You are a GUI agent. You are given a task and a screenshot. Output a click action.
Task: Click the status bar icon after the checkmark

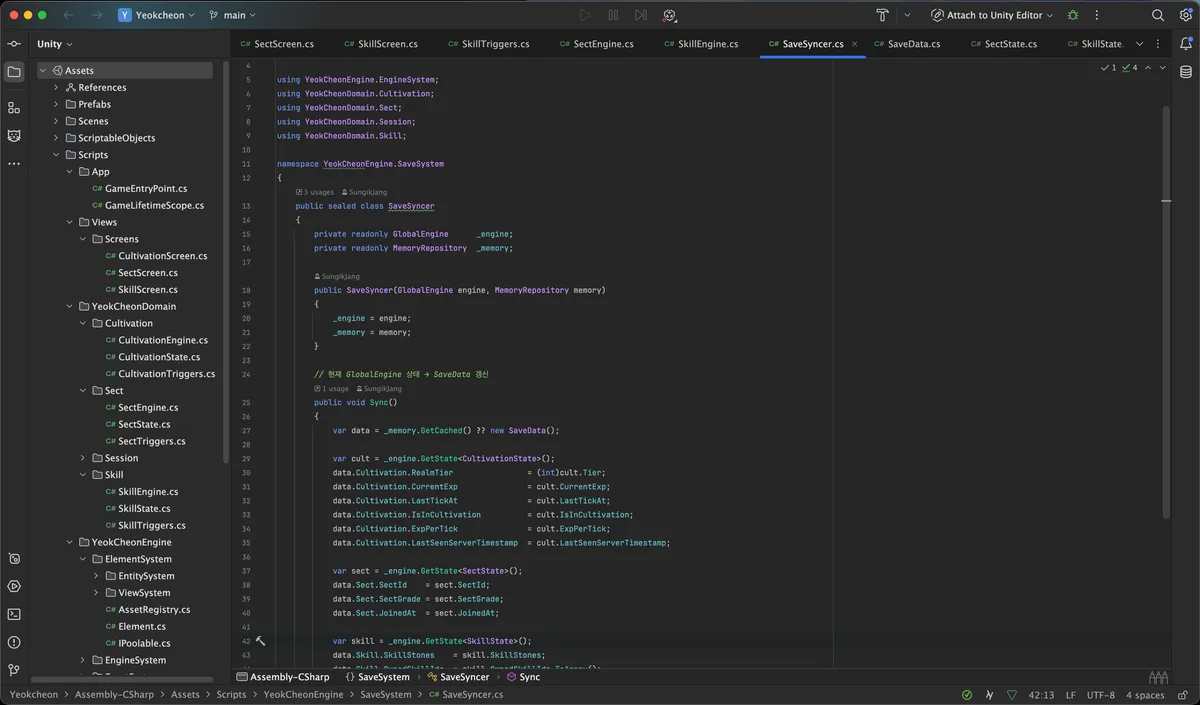990,695
